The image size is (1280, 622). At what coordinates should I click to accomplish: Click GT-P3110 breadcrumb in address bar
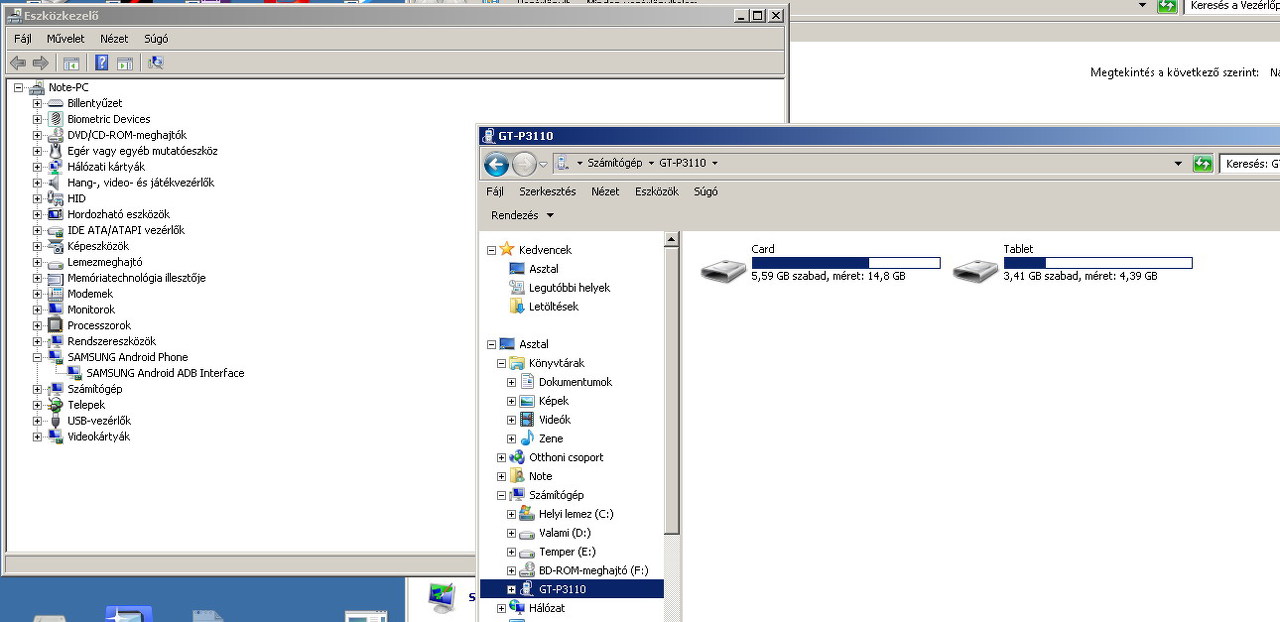click(683, 163)
